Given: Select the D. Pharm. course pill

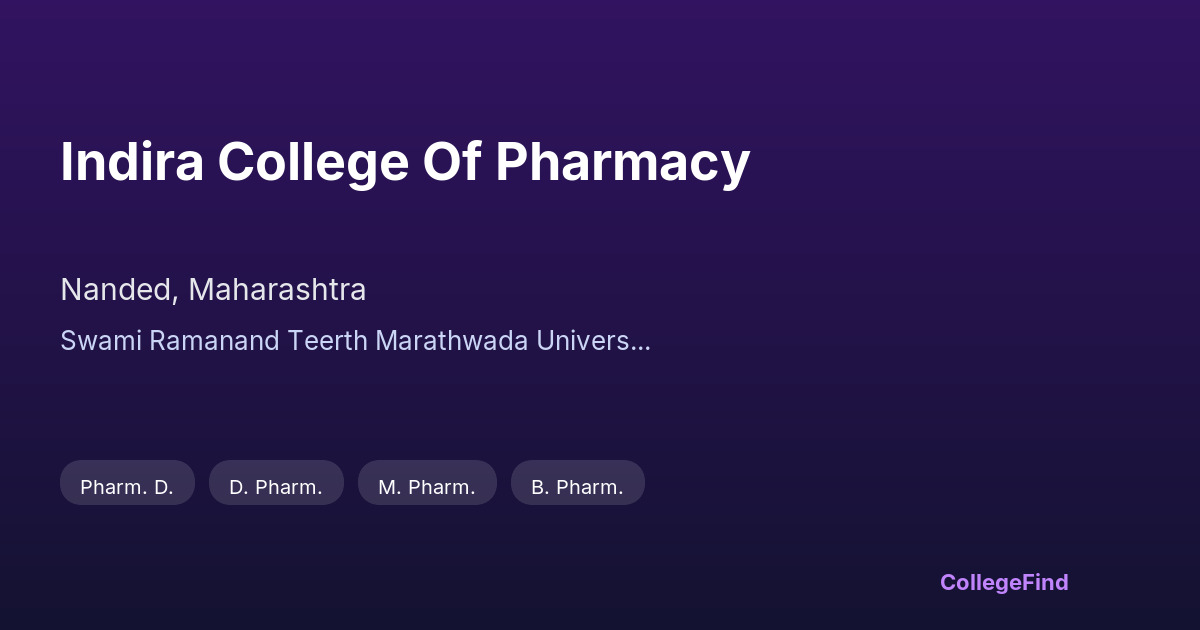Looking at the screenshot, I should pos(276,487).
